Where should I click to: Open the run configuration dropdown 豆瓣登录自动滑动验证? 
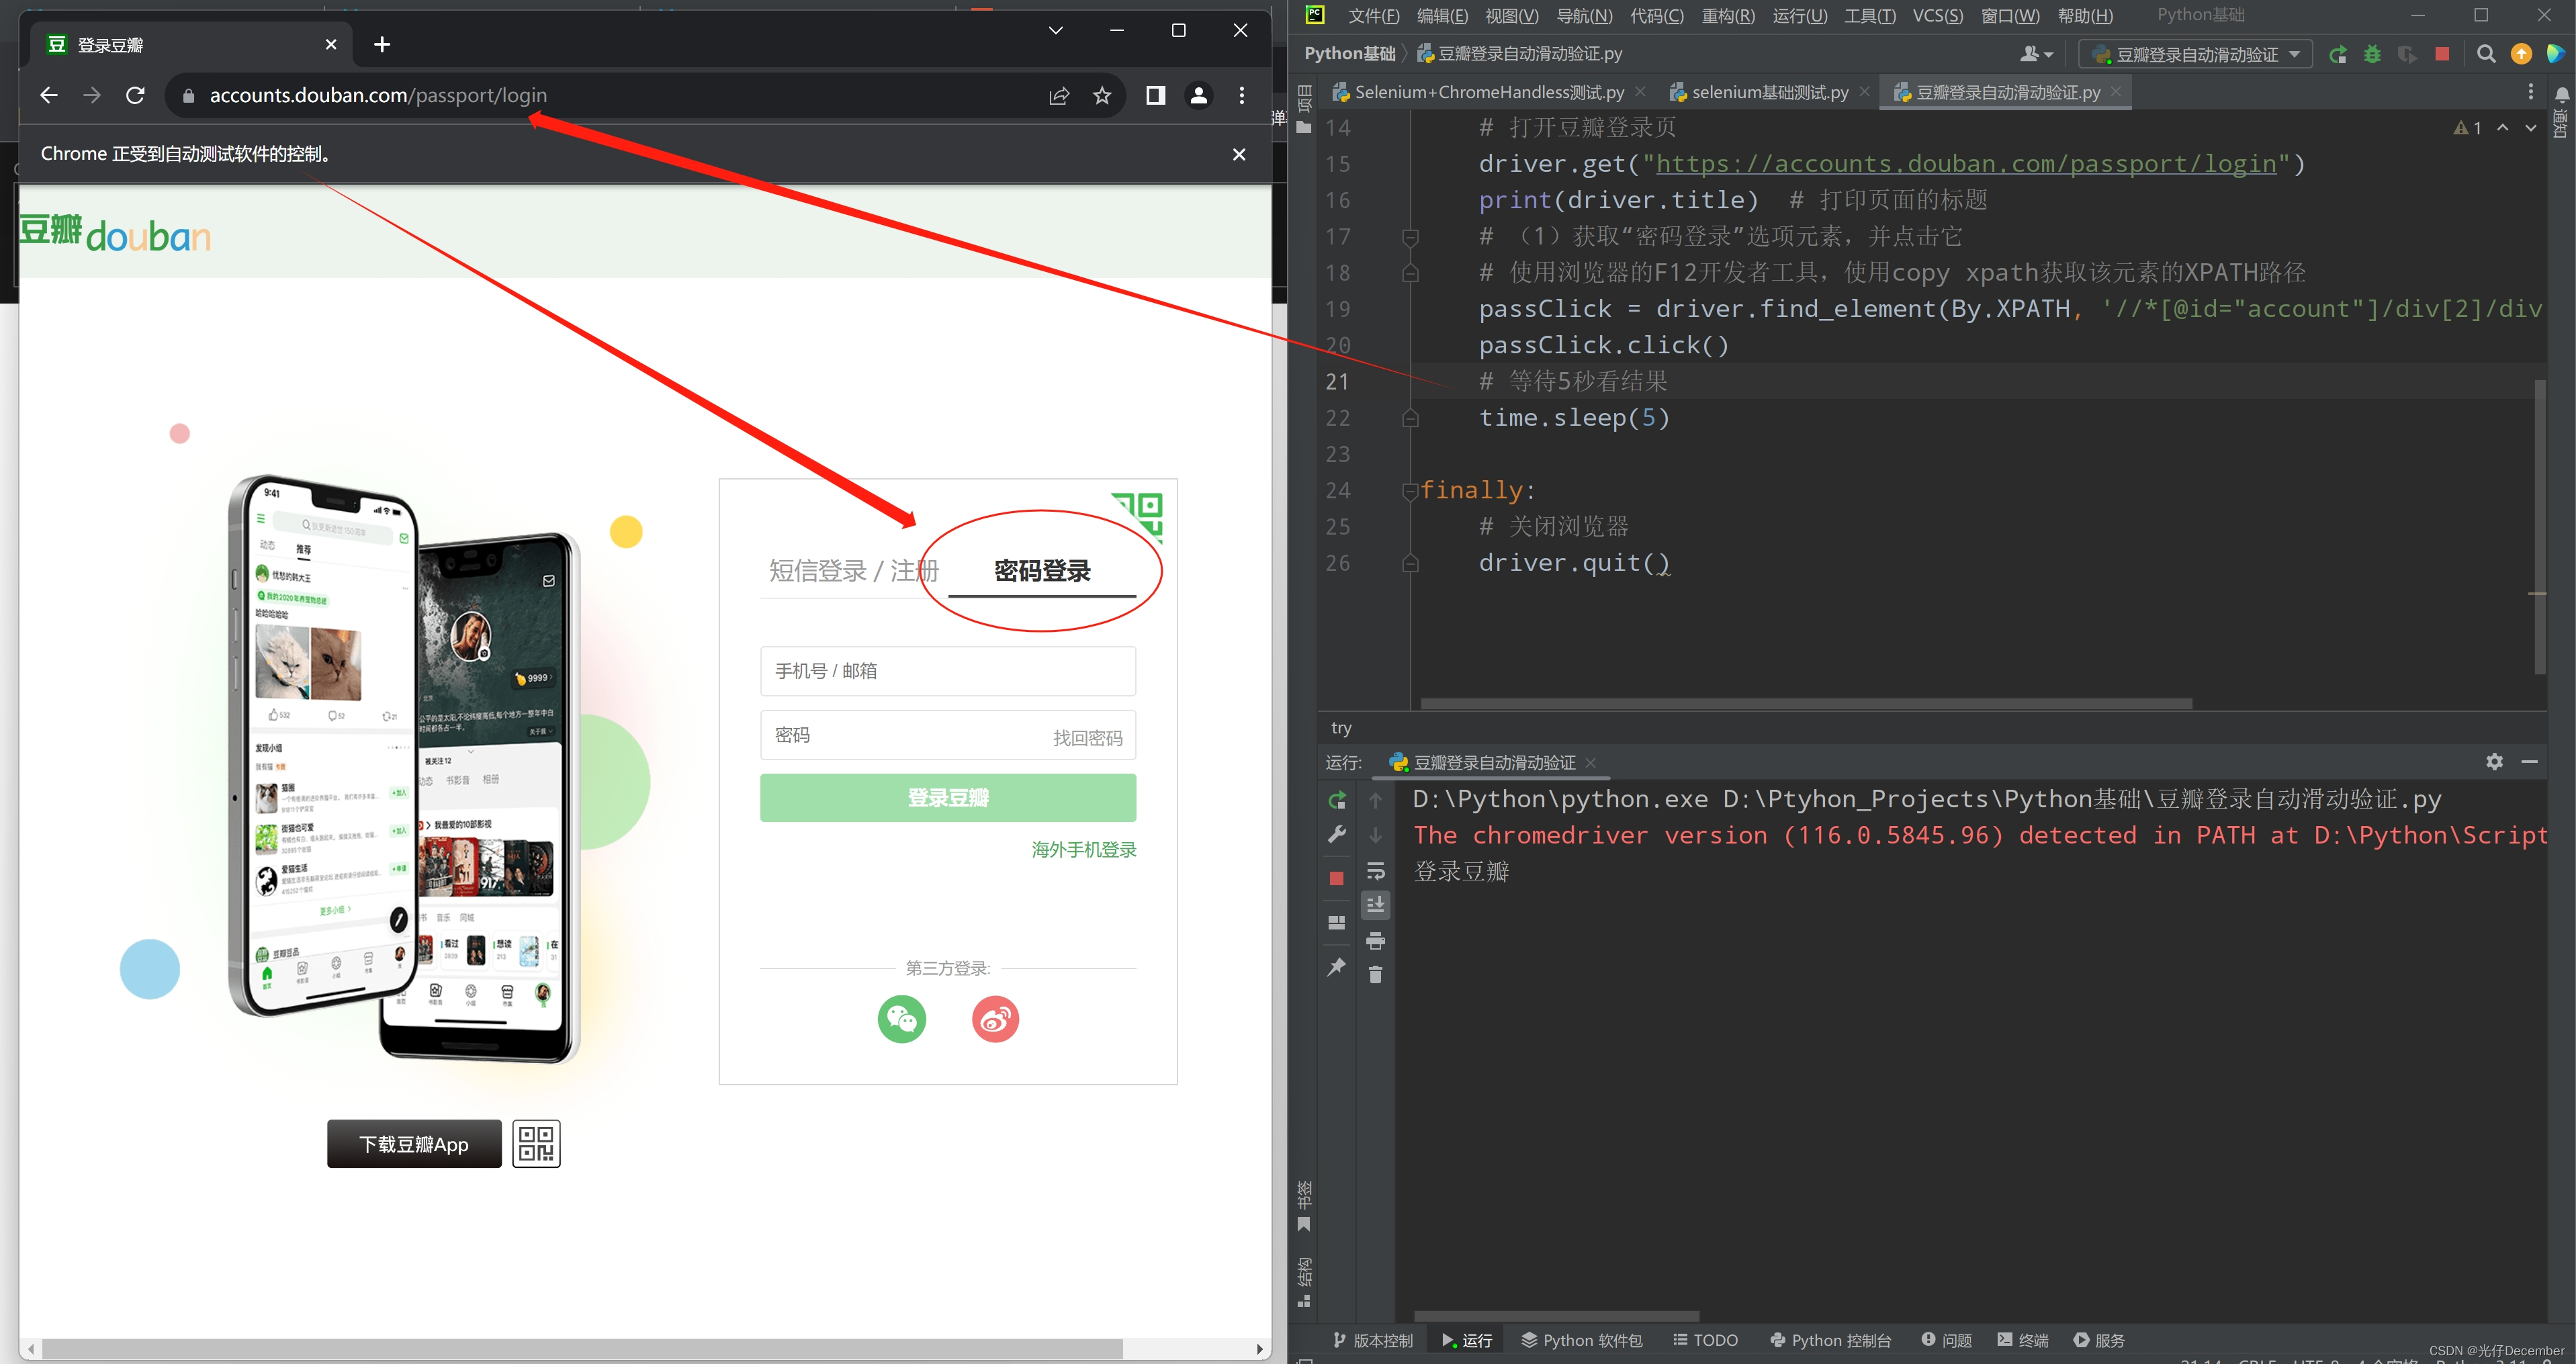[2196, 54]
